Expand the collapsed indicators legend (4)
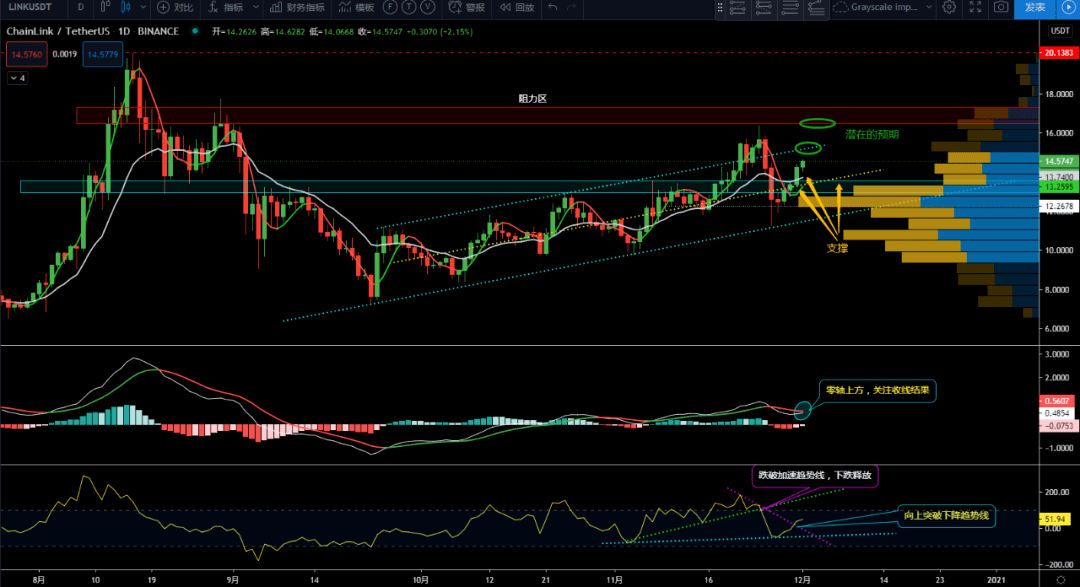This screenshot has width=1080, height=587. pos(17,78)
